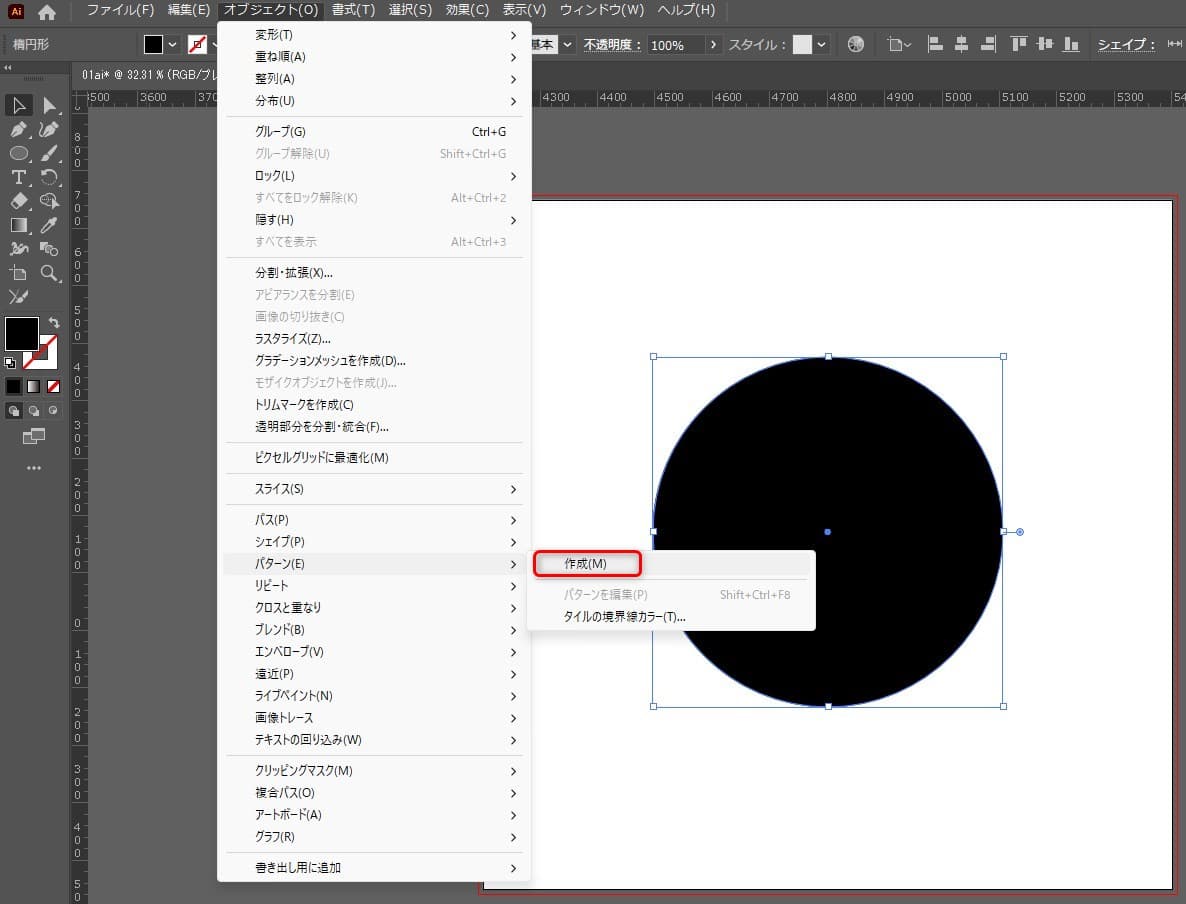Viewport: 1186px width, 904px height.
Task: Pick the Type tool
Action: [19, 178]
